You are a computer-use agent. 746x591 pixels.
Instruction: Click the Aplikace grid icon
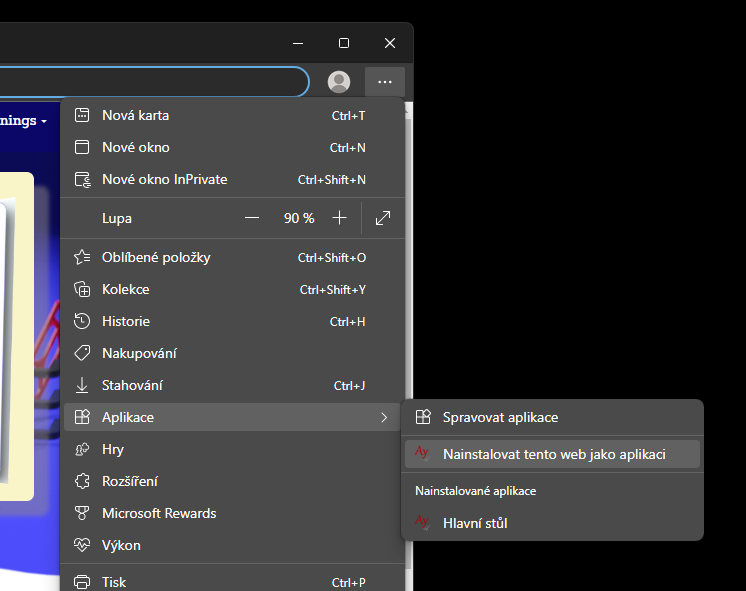[x=82, y=417]
